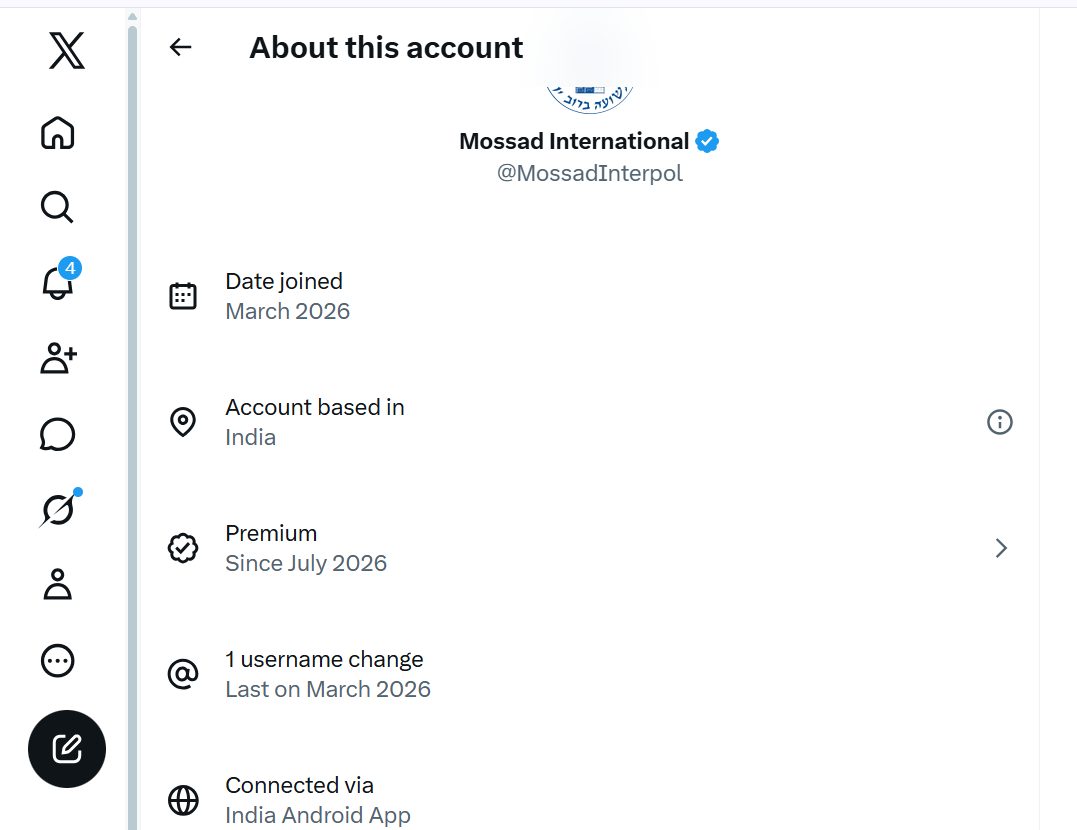
Task: Open the Premium Since July 2026 row
Action: click(589, 548)
